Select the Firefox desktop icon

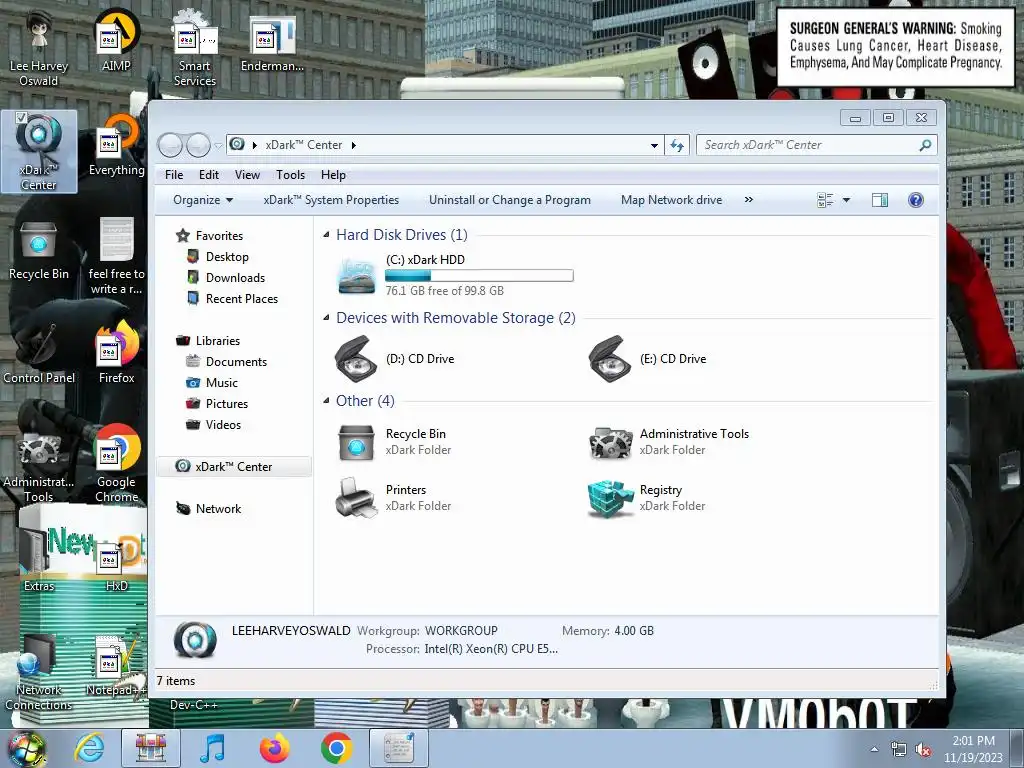(x=116, y=353)
